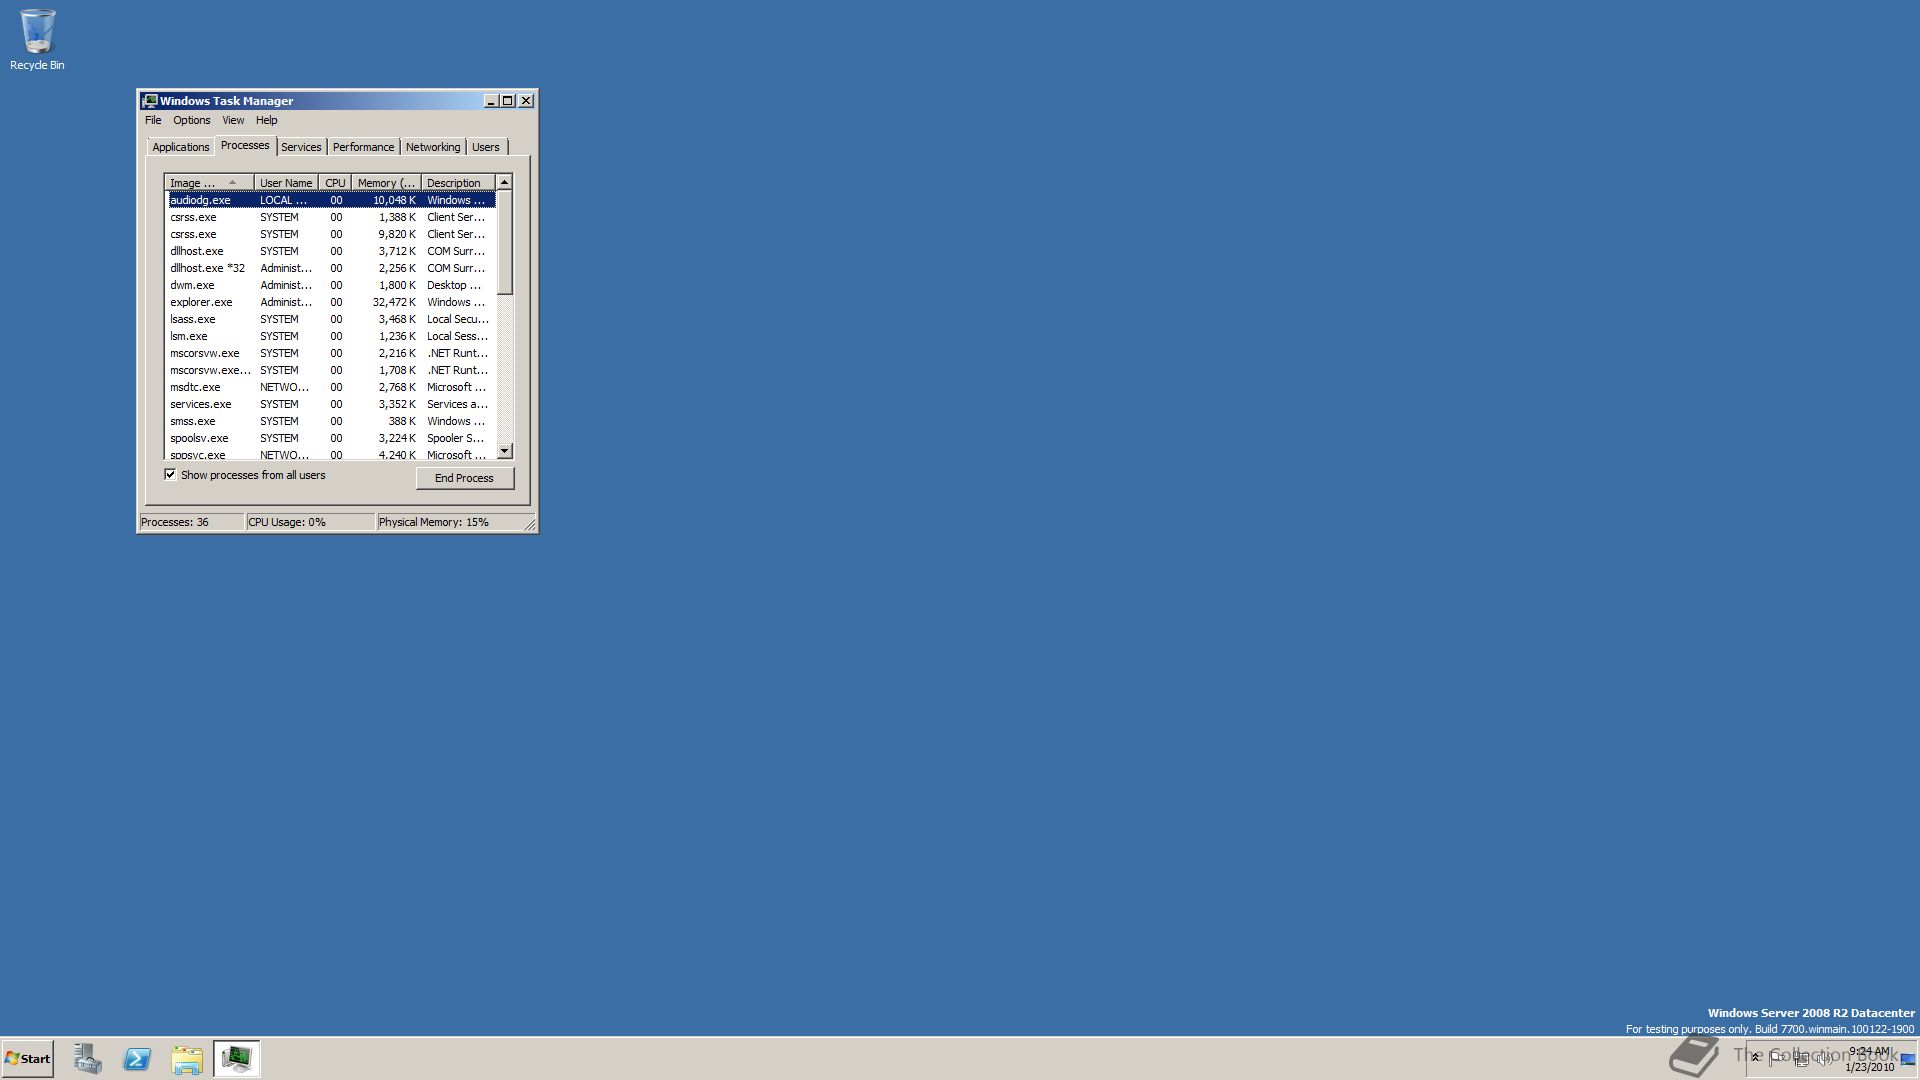Click the Task Manager taskbar button
This screenshot has height=1080, width=1920.
(237, 1058)
